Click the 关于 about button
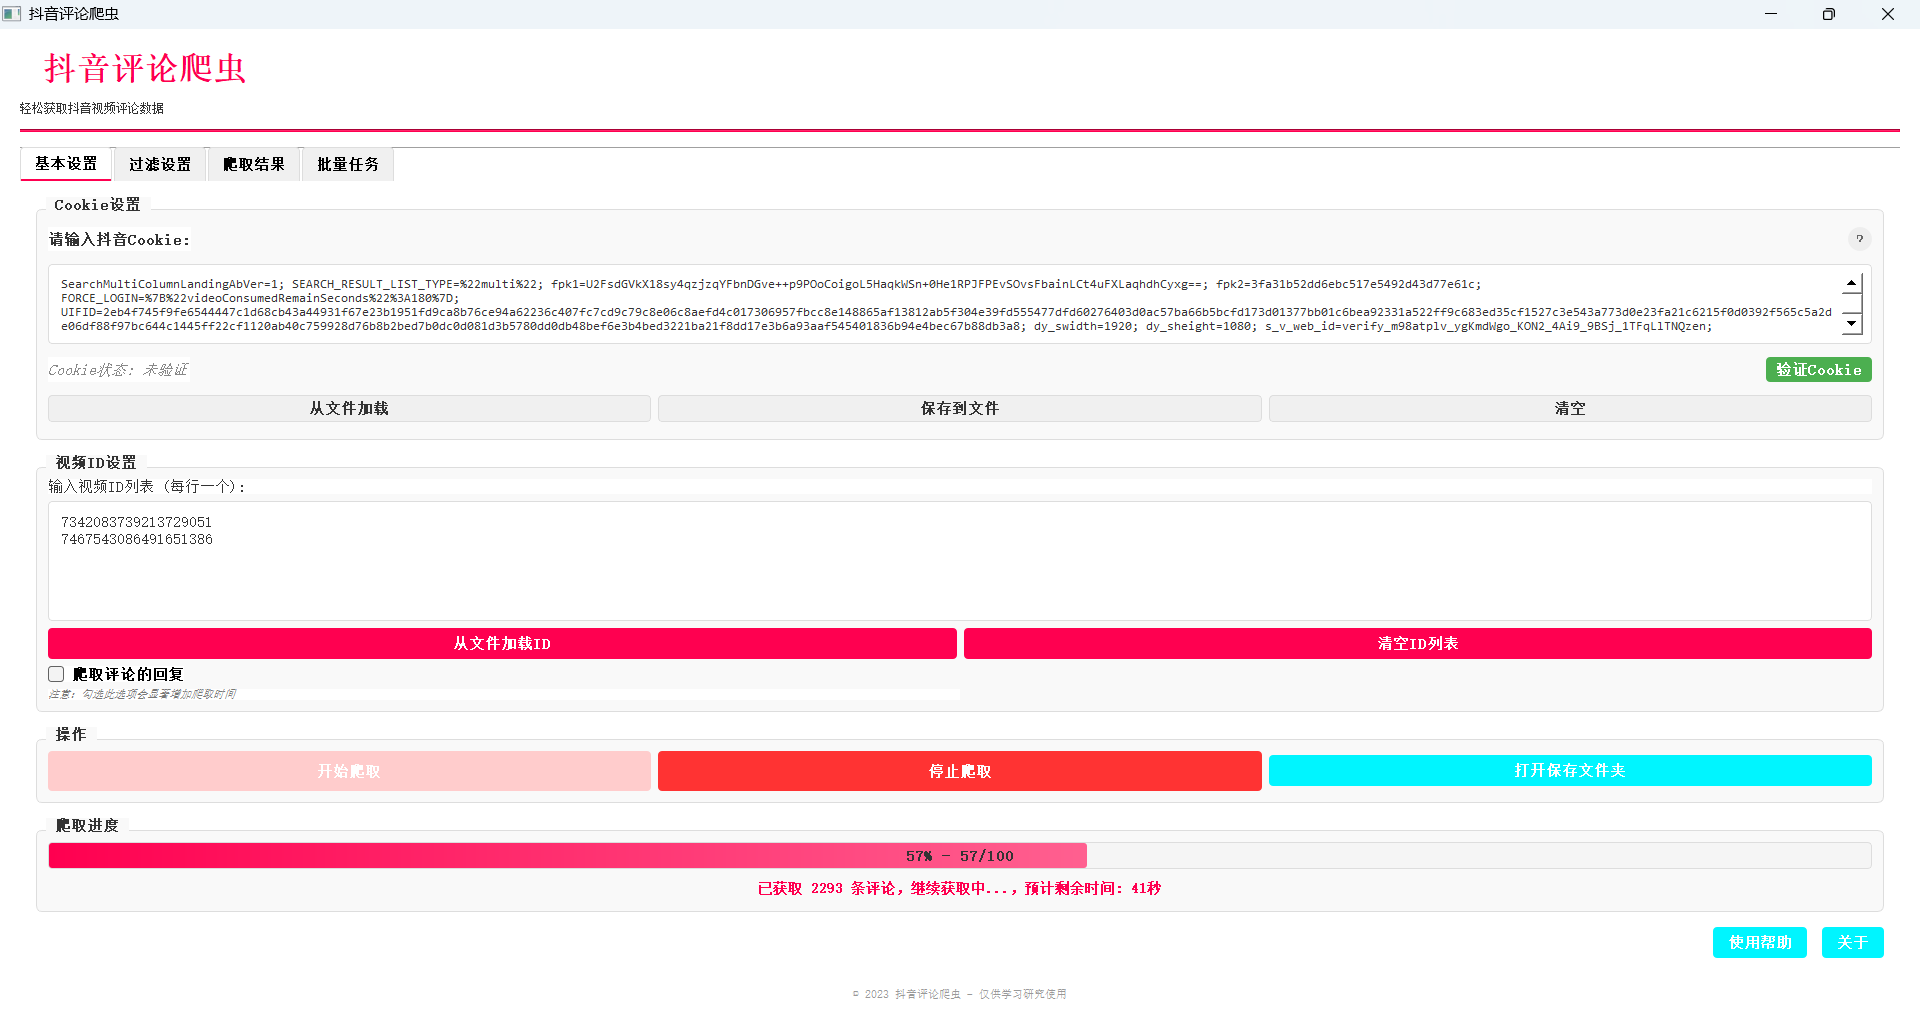Image resolution: width=1920 pixels, height=1016 pixels. (x=1852, y=942)
